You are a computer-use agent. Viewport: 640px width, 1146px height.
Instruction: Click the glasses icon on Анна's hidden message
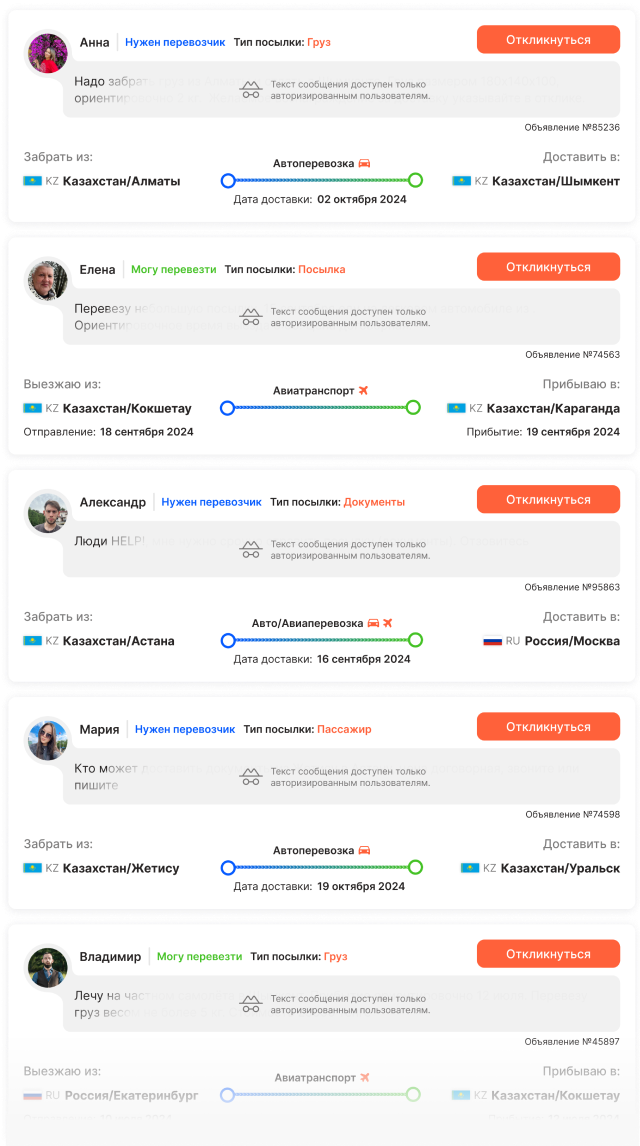pos(251,90)
